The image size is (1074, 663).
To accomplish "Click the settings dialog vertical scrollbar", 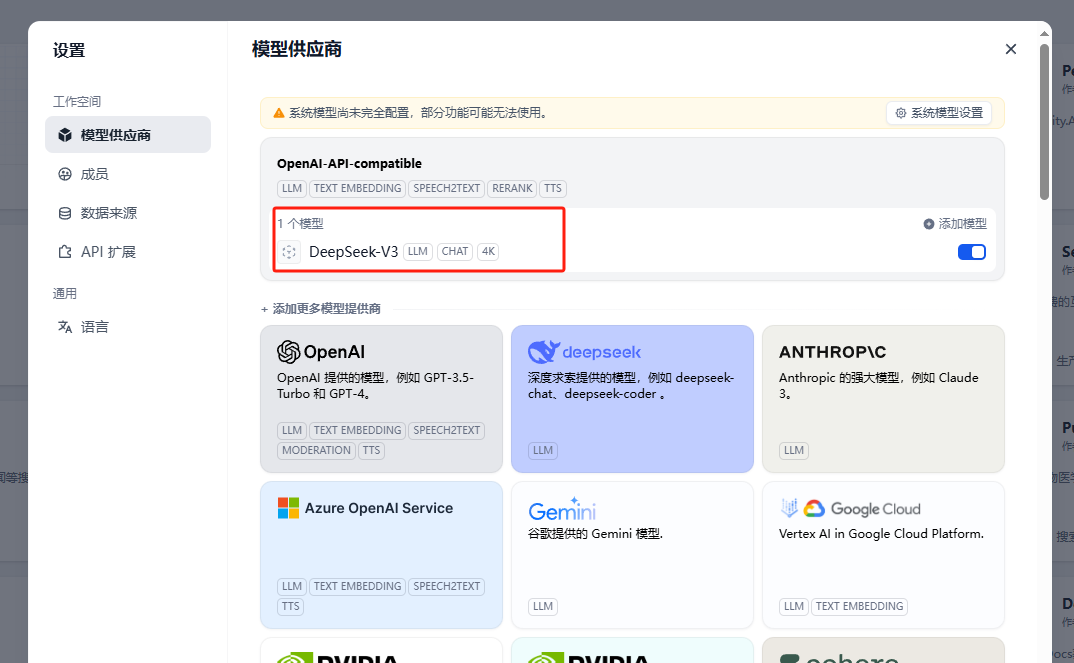I will click(1045, 122).
